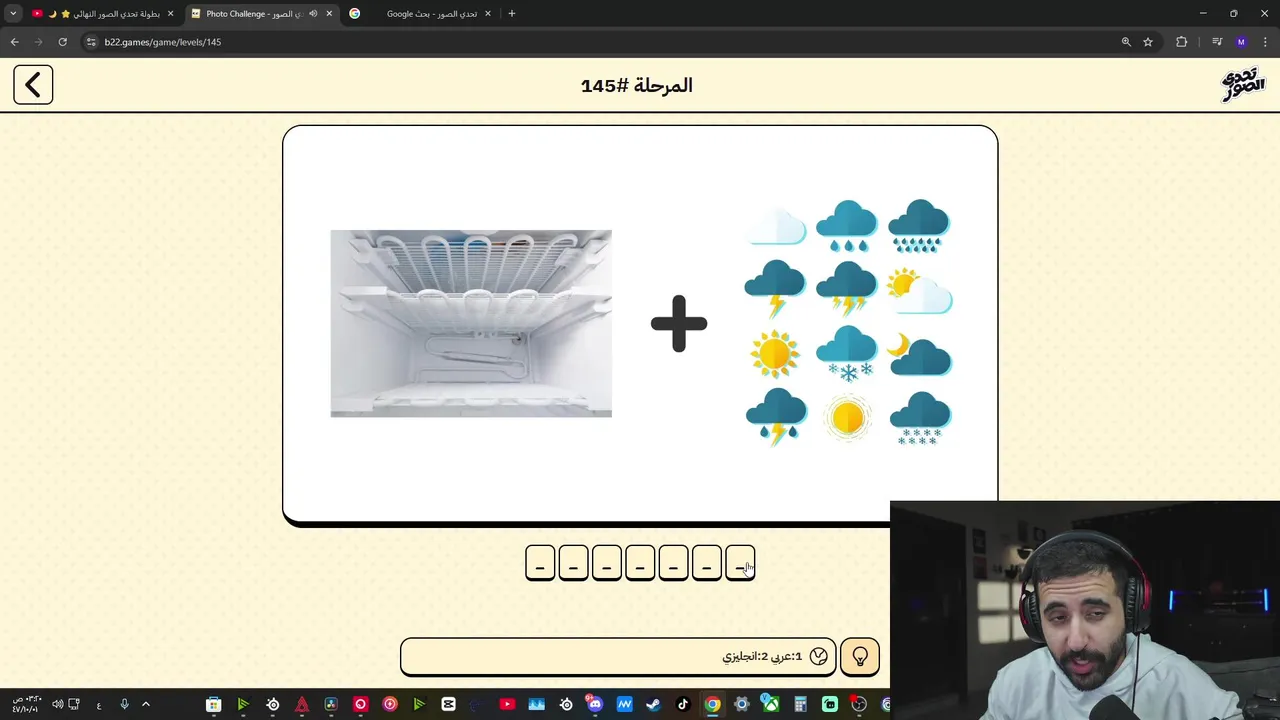Close the Photo Challenge tab
Image resolution: width=1280 pixels, height=720 pixels.
tap(329, 14)
